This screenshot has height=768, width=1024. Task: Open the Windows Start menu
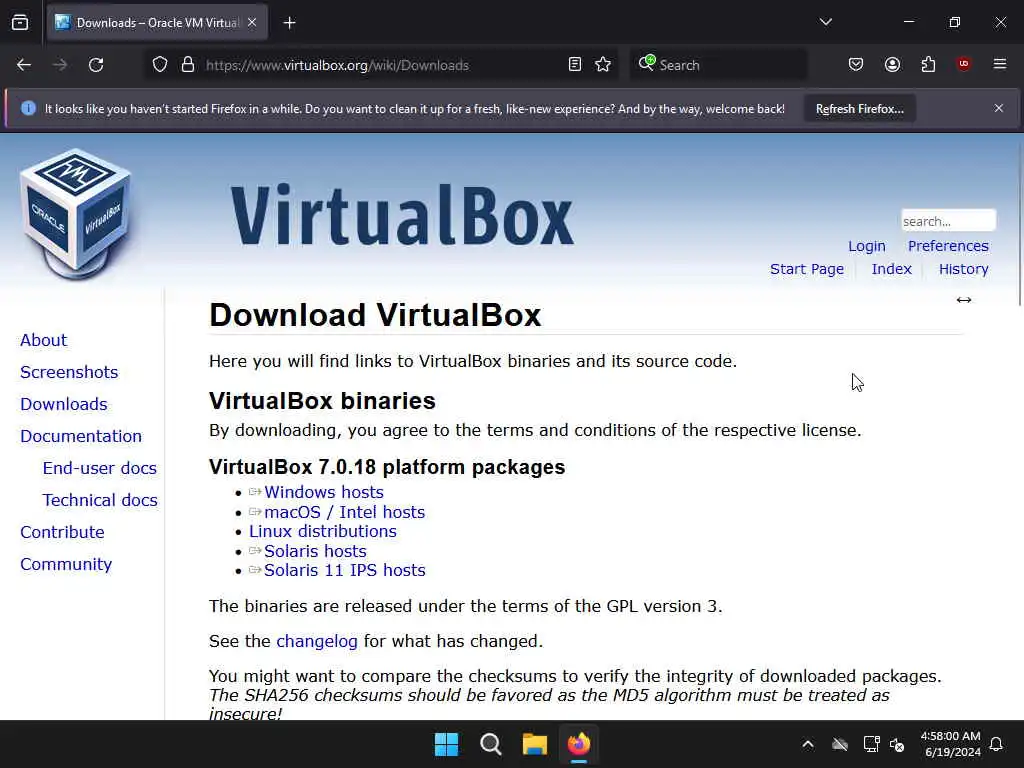(447, 744)
